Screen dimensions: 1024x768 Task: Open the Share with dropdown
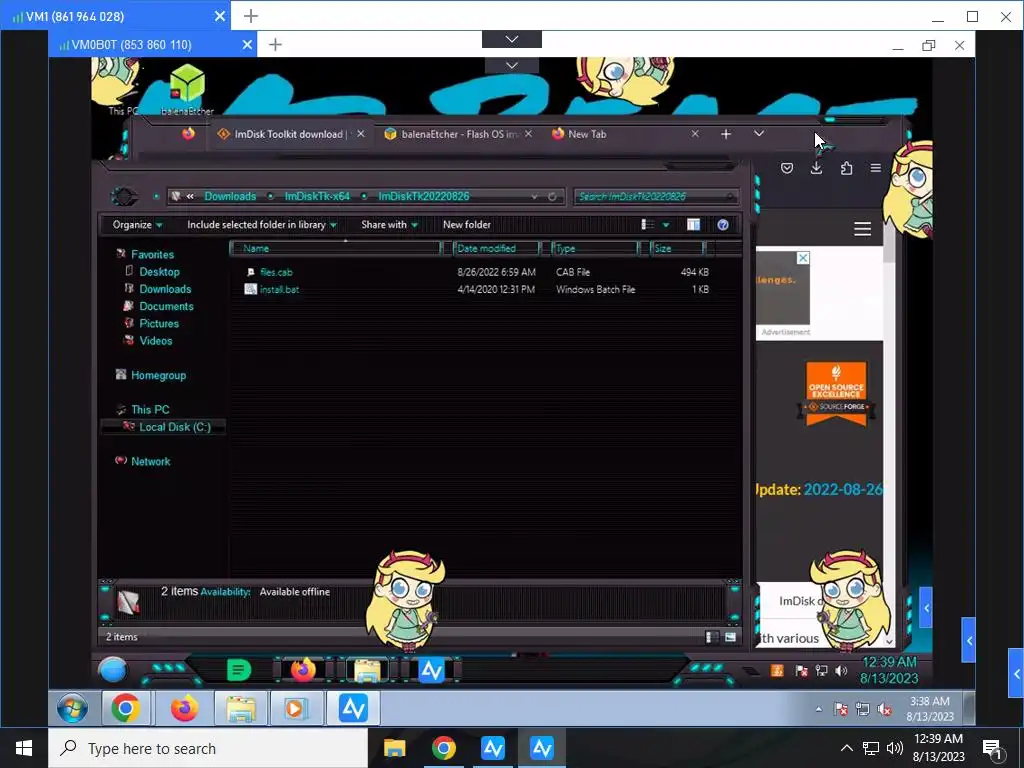point(389,225)
